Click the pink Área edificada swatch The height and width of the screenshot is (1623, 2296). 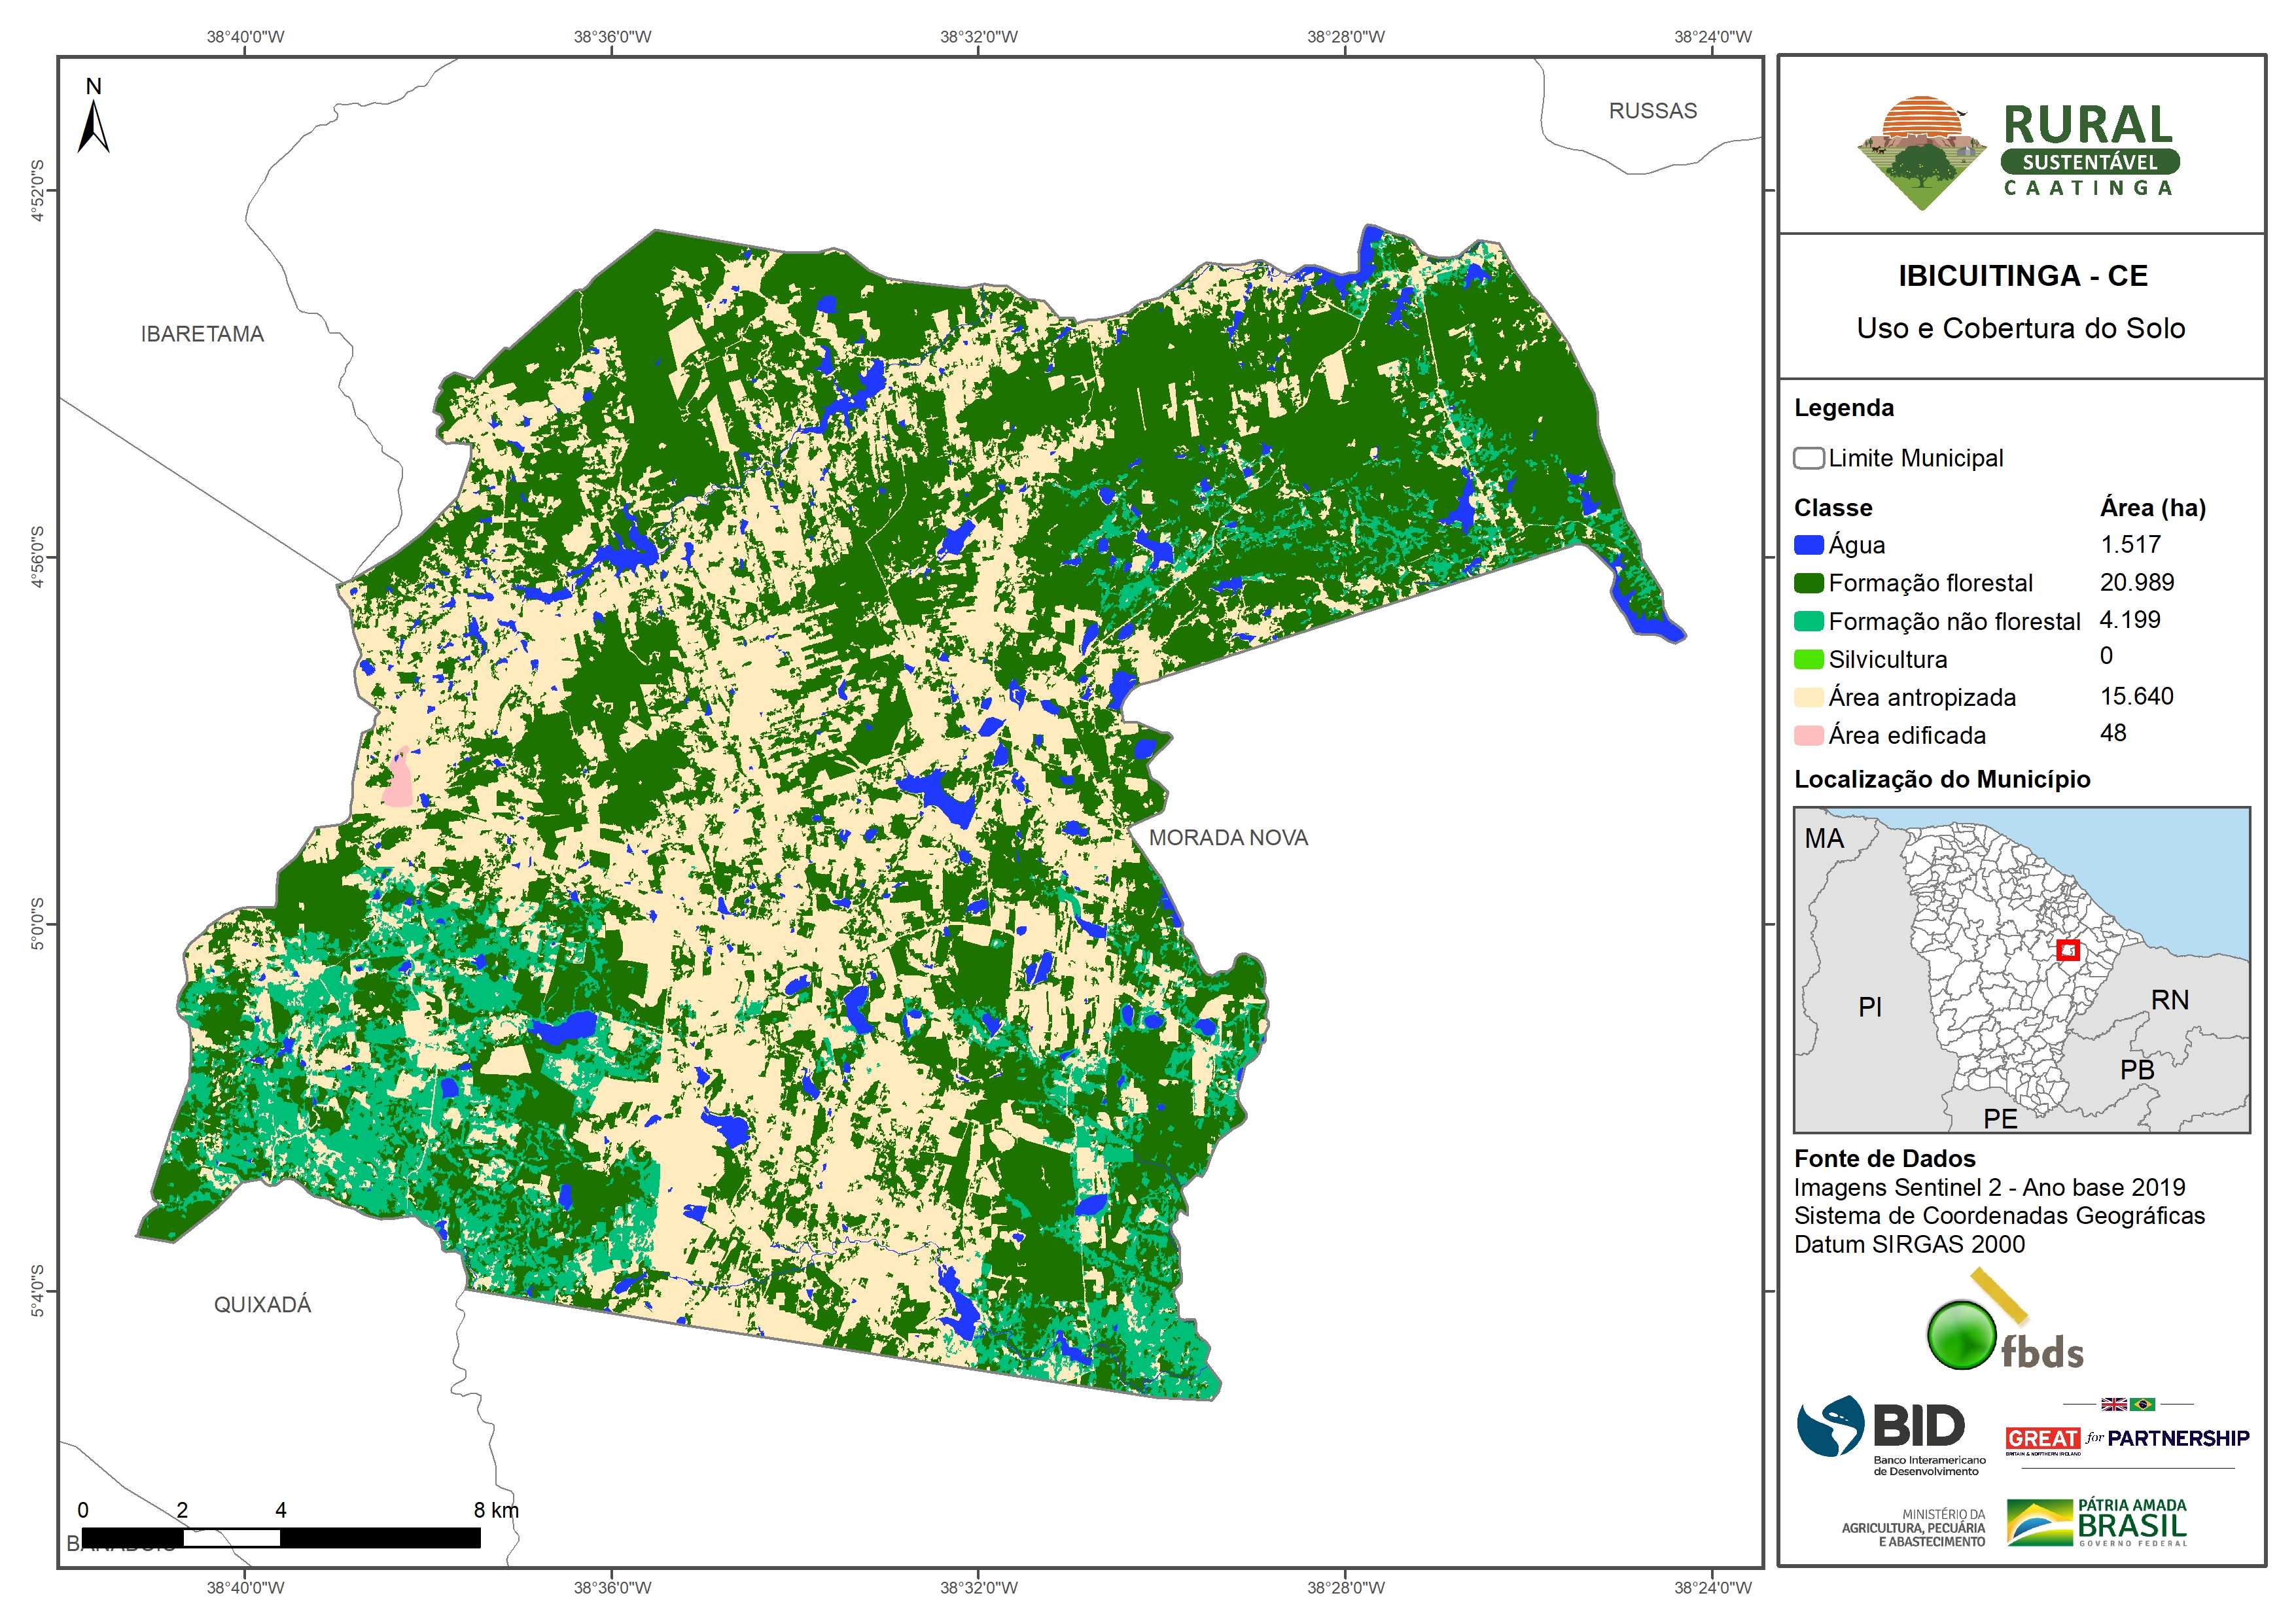tap(1808, 735)
